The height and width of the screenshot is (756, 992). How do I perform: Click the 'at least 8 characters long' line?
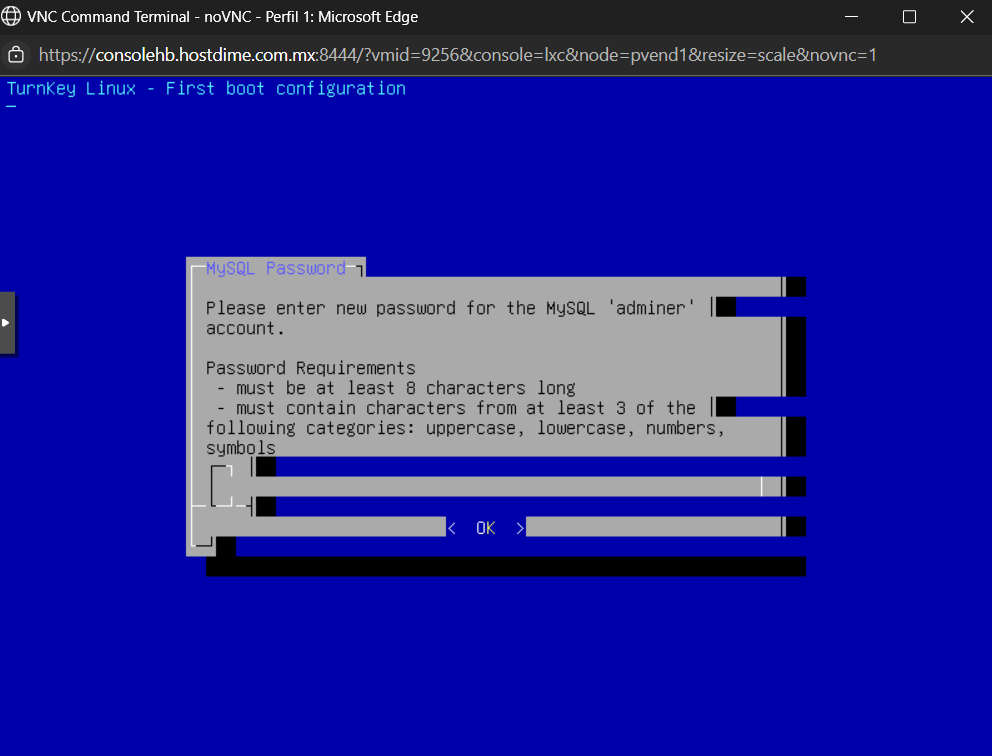pos(395,388)
